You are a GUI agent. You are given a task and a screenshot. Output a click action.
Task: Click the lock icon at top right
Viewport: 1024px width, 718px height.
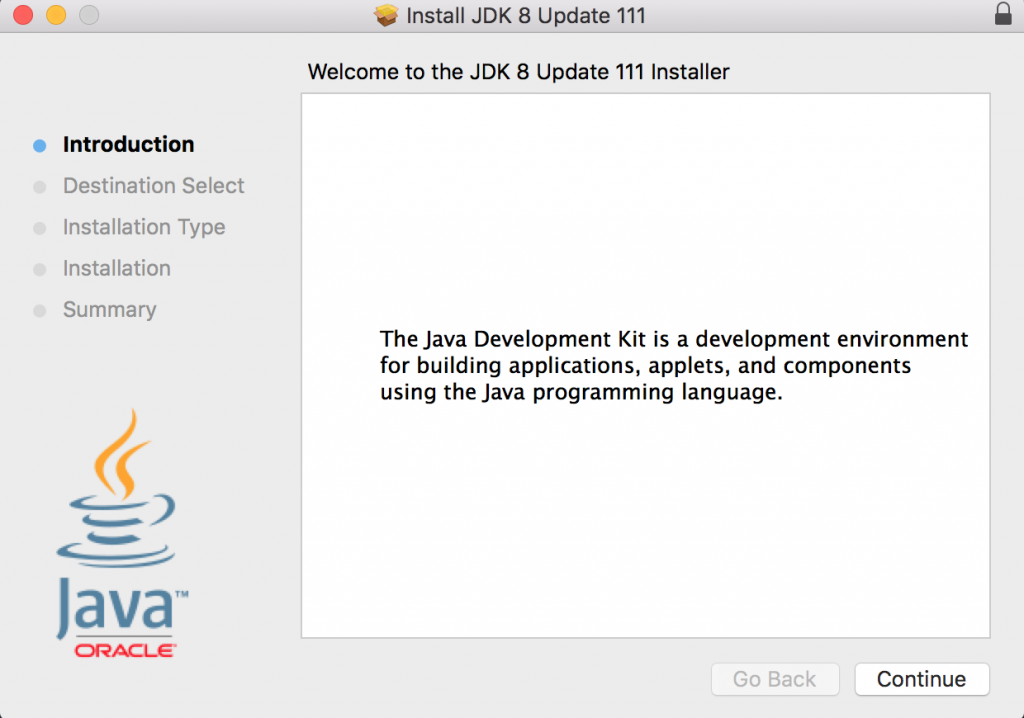coord(1004,15)
